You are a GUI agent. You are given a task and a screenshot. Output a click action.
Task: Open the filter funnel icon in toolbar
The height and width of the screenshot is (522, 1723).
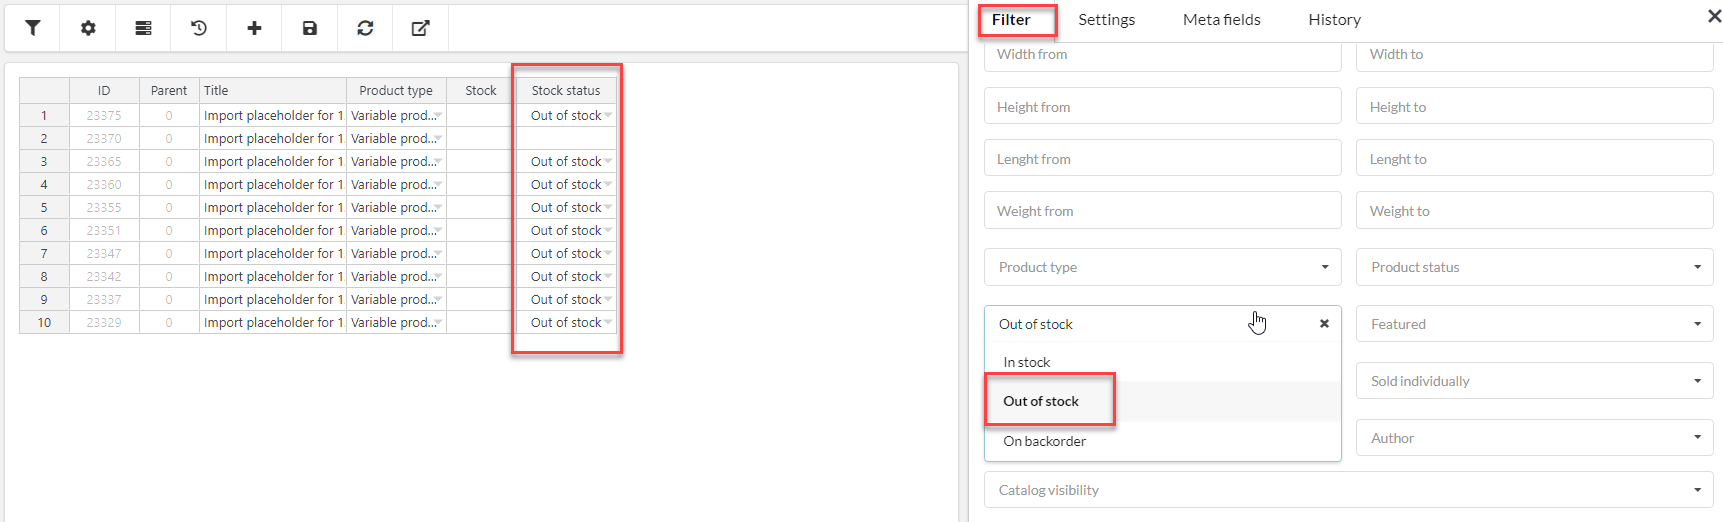[33, 28]
